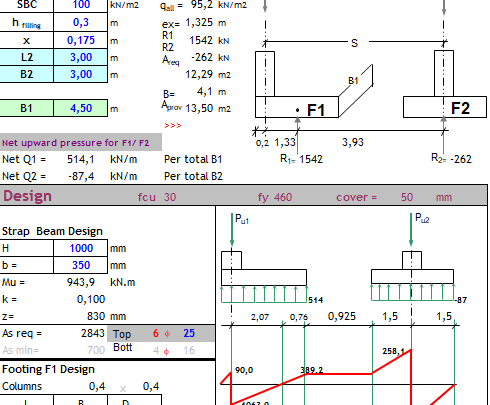The width and height of the screenshot is (490, 405).
Task: Select the fy value 460
Action: [x=283, y=197]
